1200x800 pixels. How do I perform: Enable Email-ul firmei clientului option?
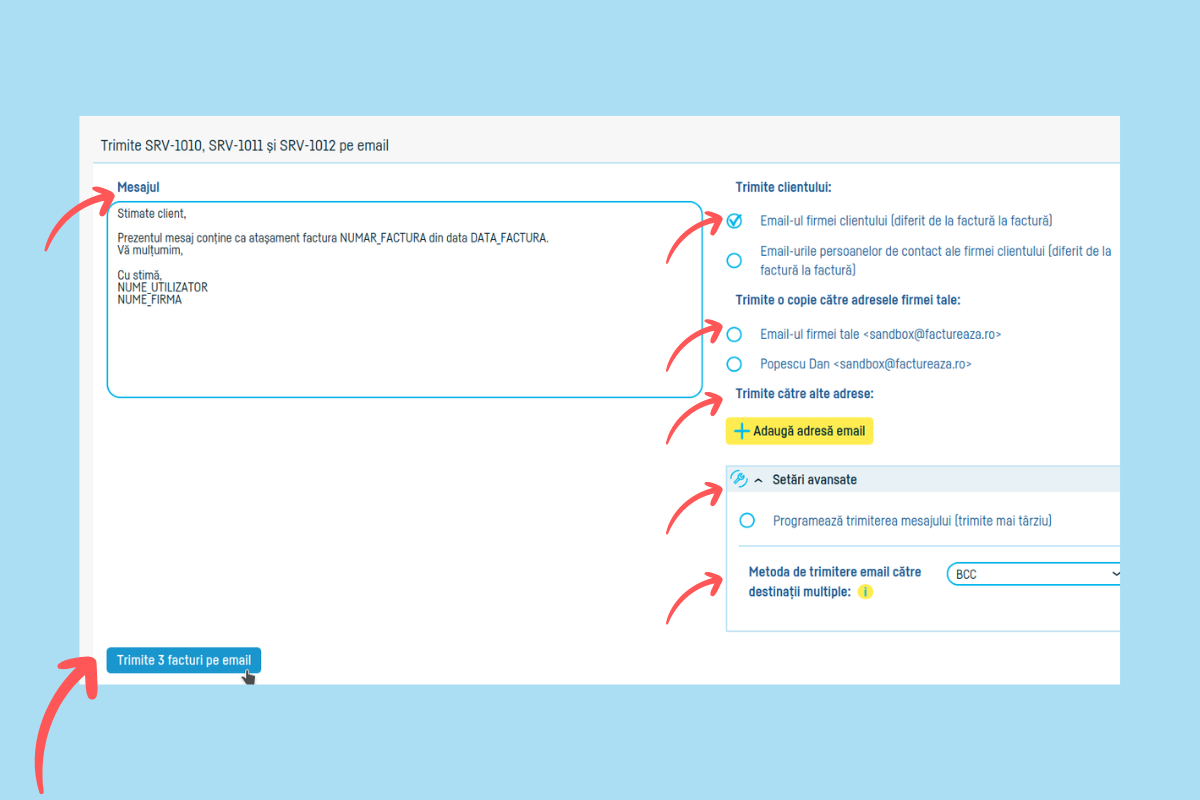(x=735, y=221)
